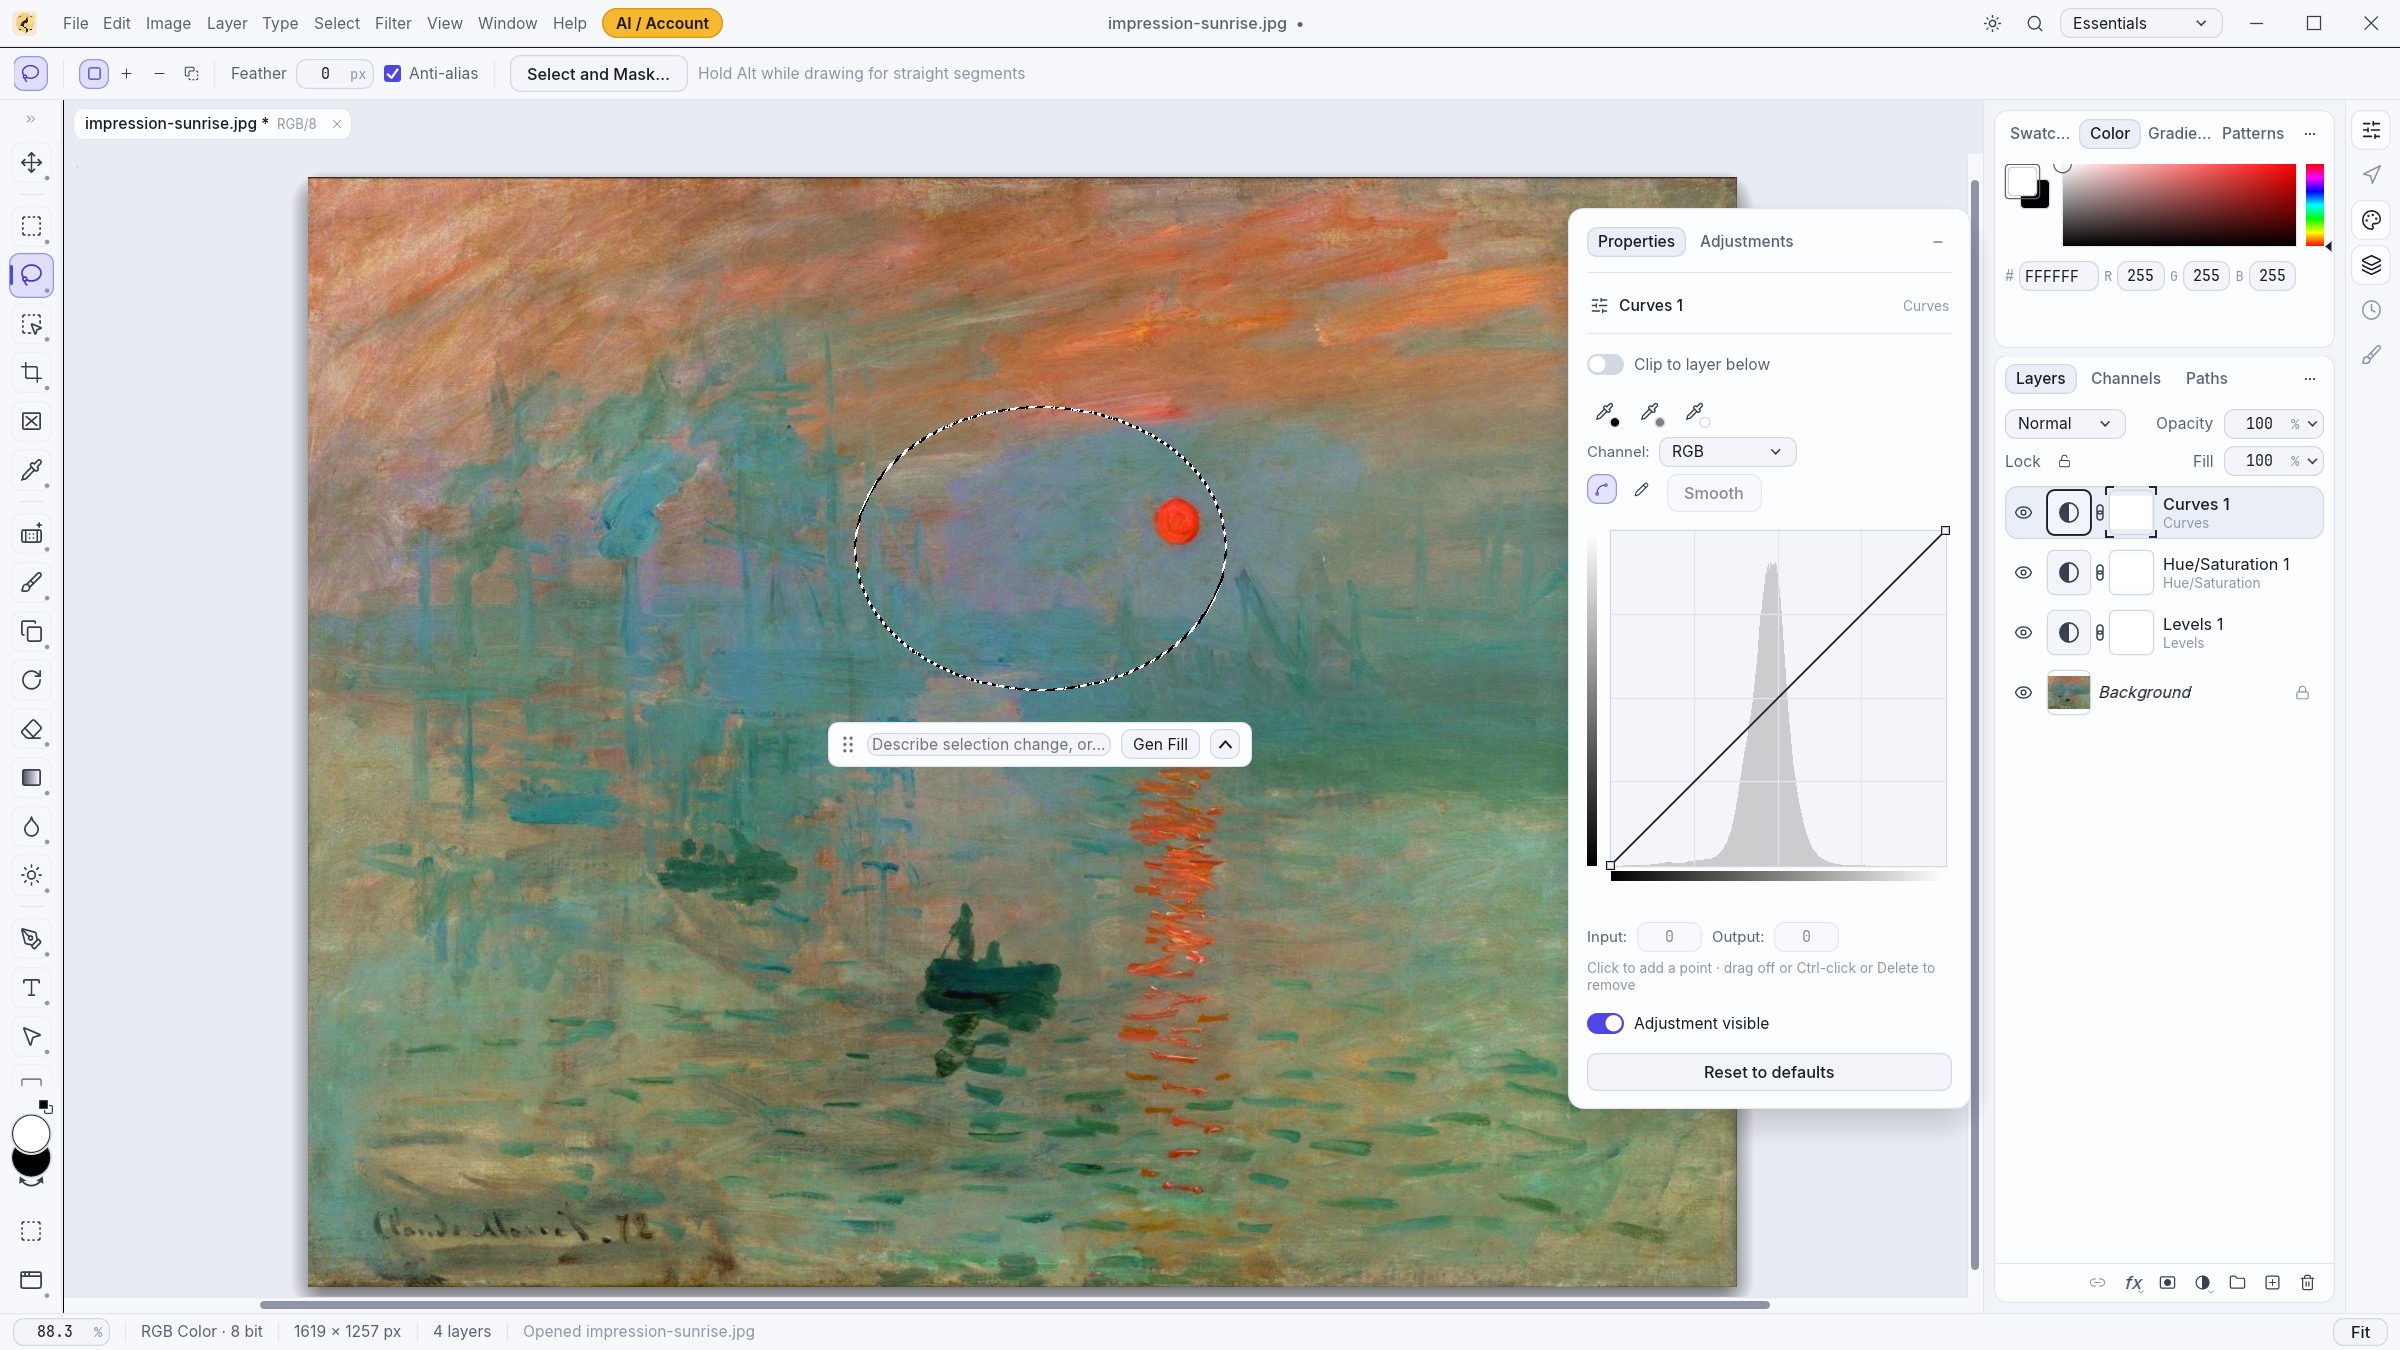The width and height of the screenshot is (2400, 1350).
Task: Click the add layer style fx icon
Action: pyautogui.click(x=2133, y=1282)
